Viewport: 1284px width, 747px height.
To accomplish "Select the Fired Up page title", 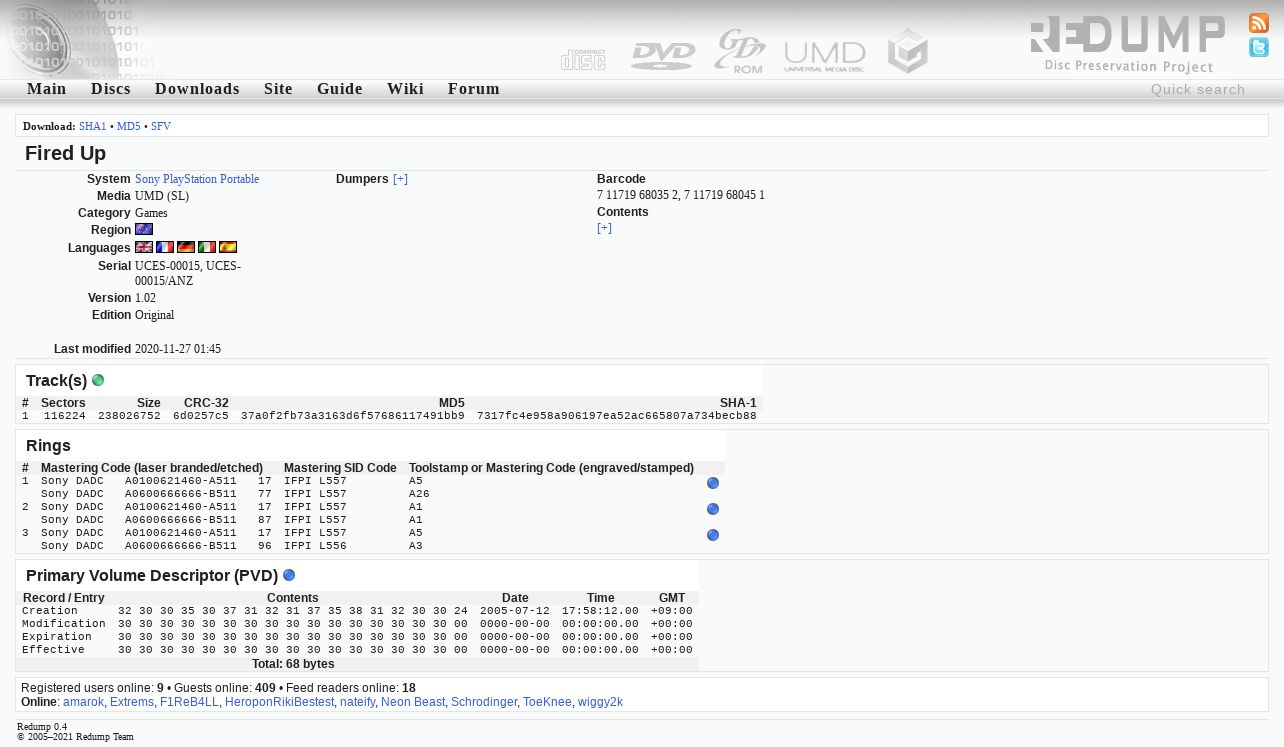I will tap(65, 153).
